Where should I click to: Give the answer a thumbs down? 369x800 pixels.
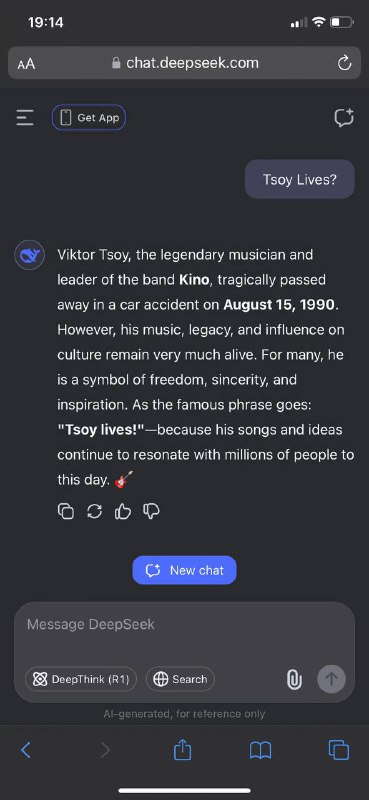pos(152,511)
